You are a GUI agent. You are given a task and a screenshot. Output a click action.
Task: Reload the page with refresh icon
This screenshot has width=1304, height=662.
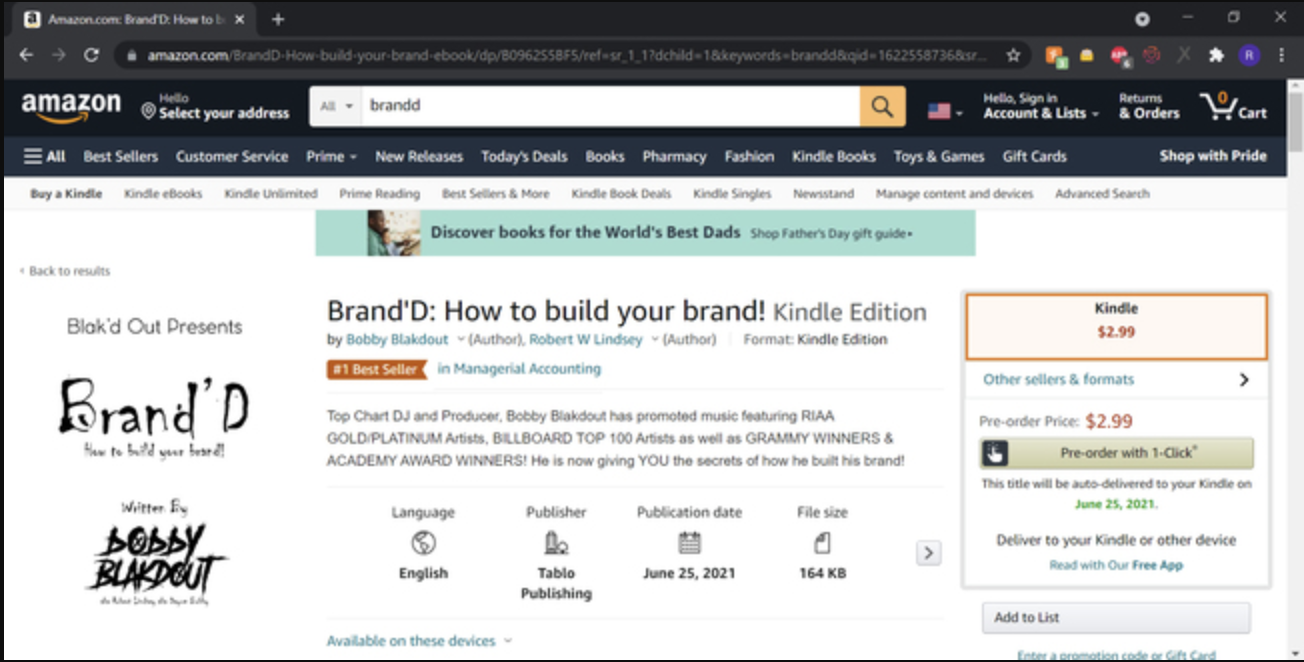(x=91, y=55)
